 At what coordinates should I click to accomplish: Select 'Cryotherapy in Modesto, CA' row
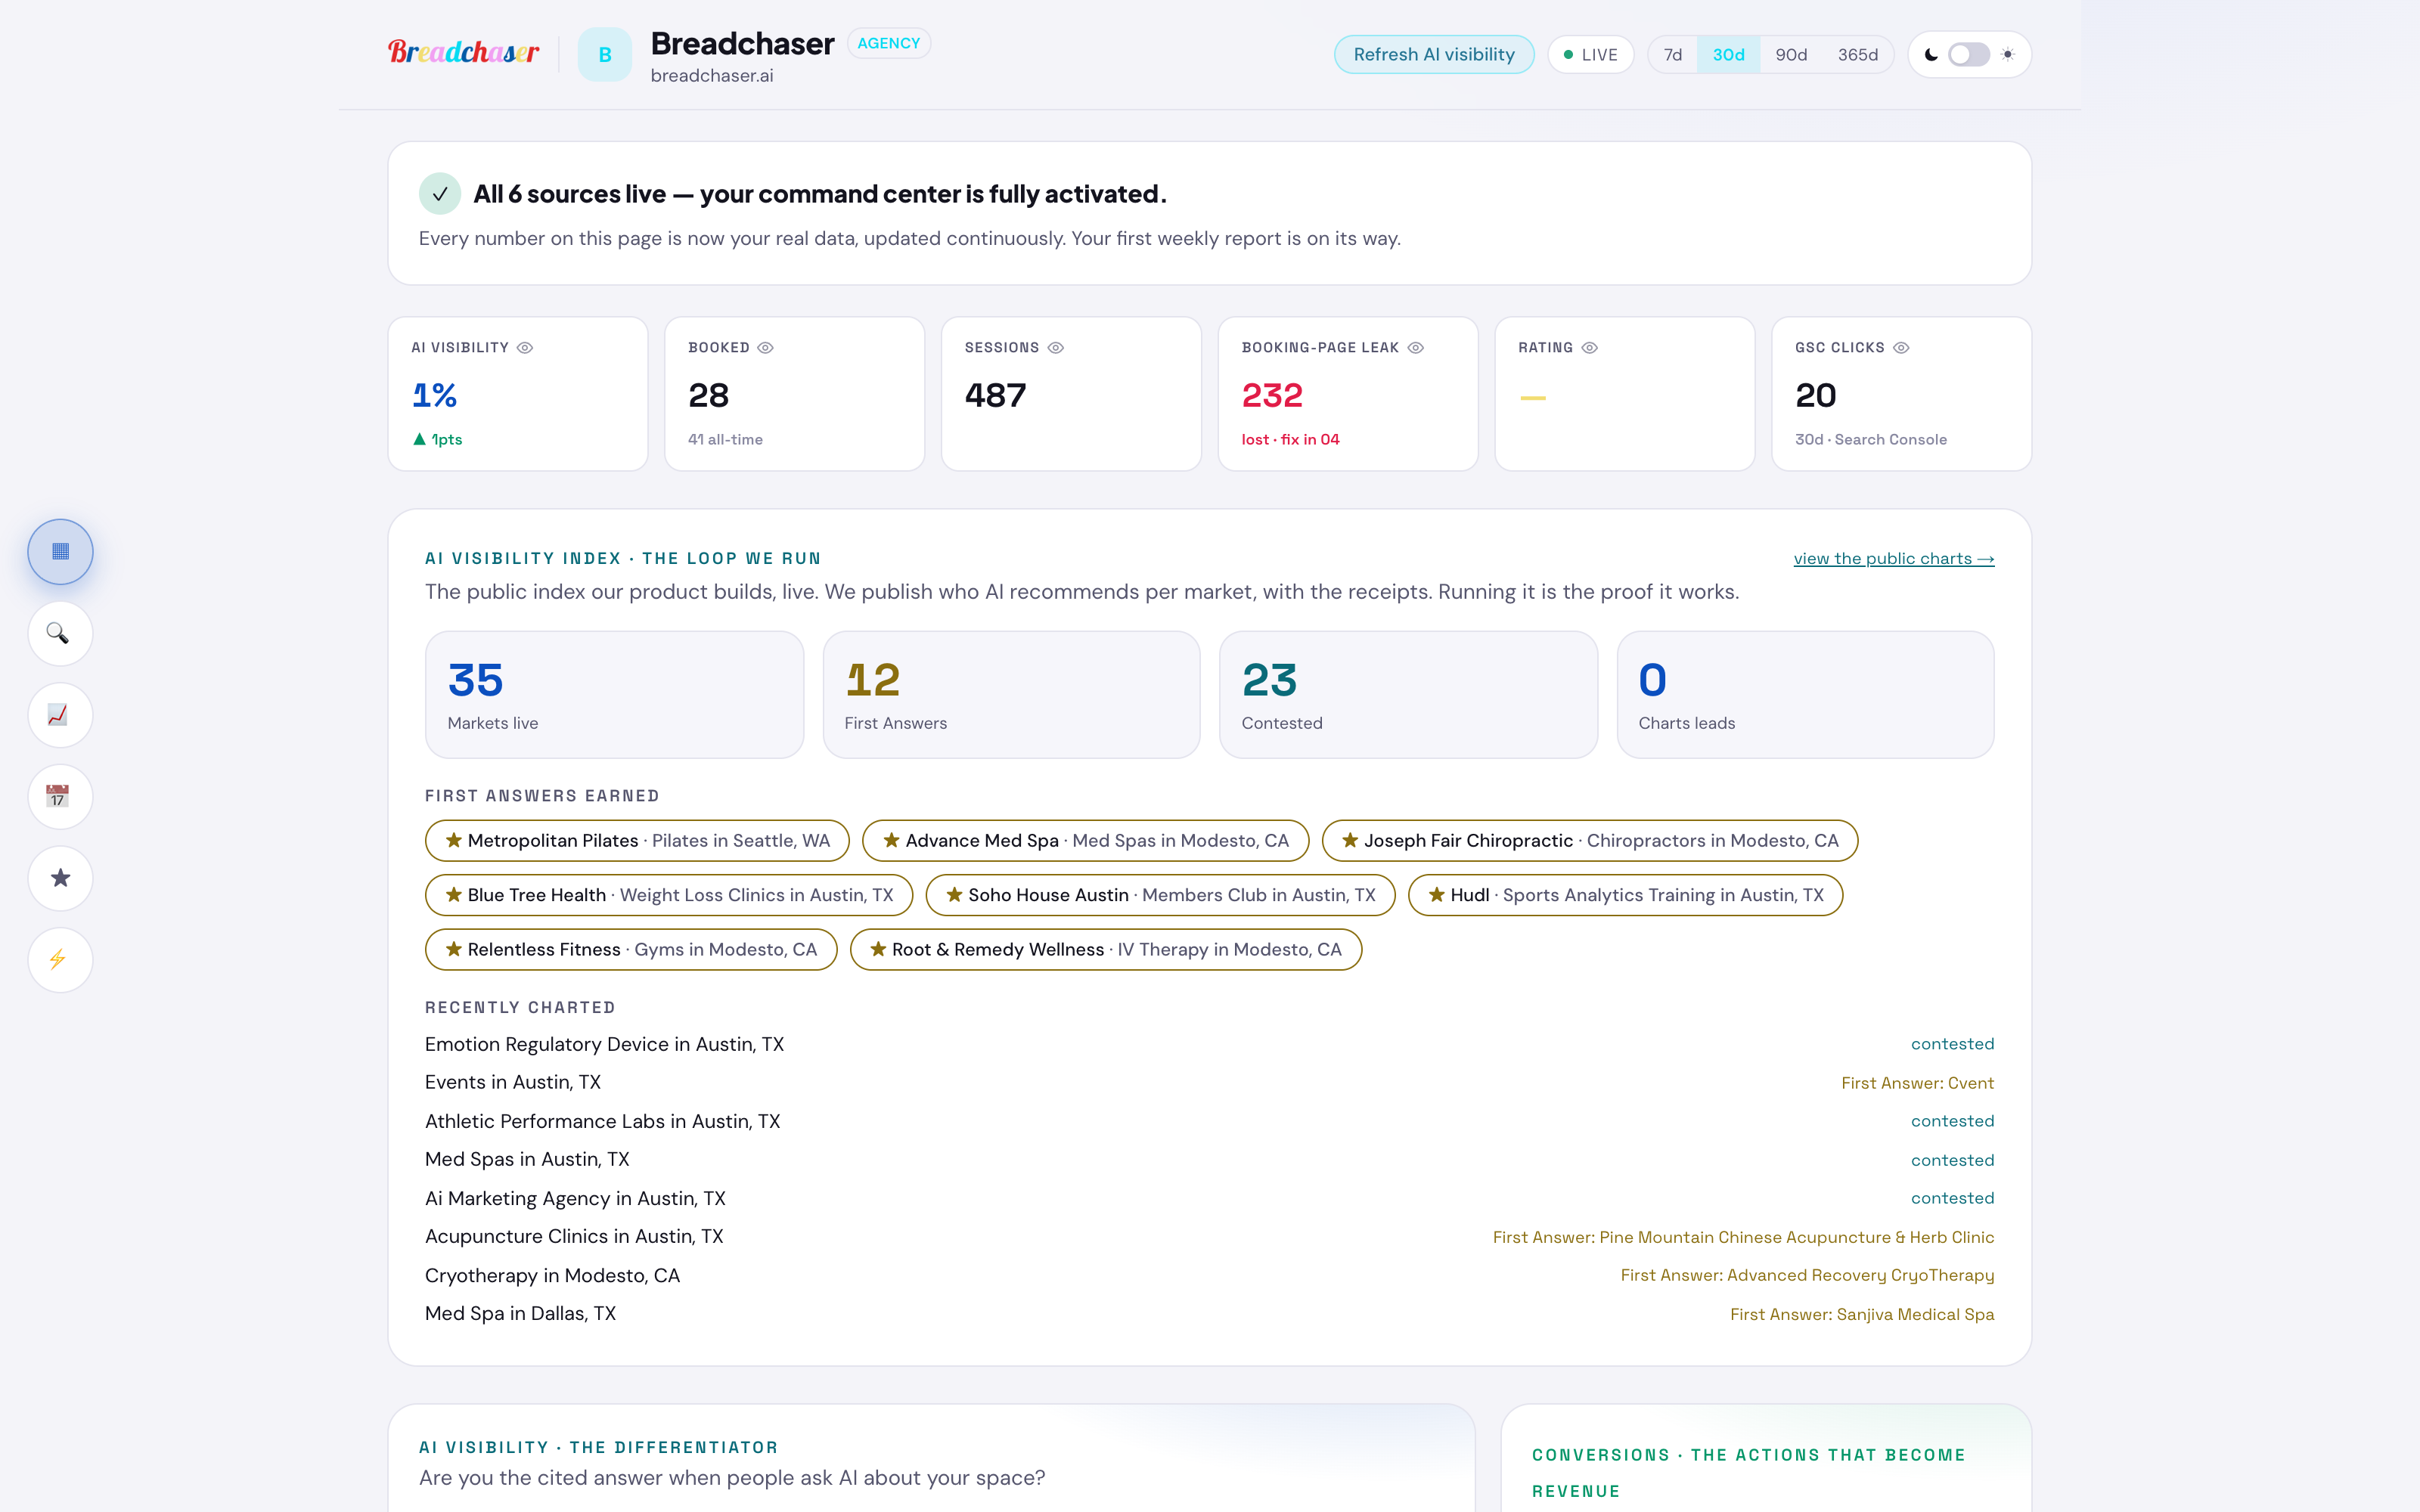point(1209,1275)
